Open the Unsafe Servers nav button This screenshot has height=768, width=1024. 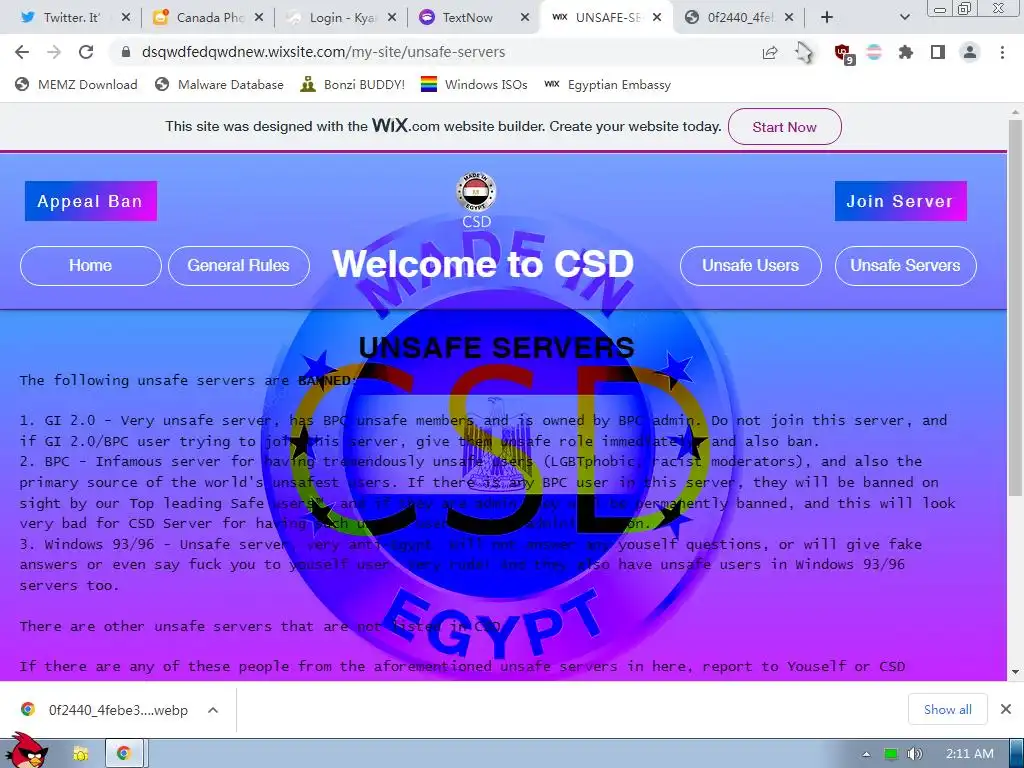coord(905,266)
